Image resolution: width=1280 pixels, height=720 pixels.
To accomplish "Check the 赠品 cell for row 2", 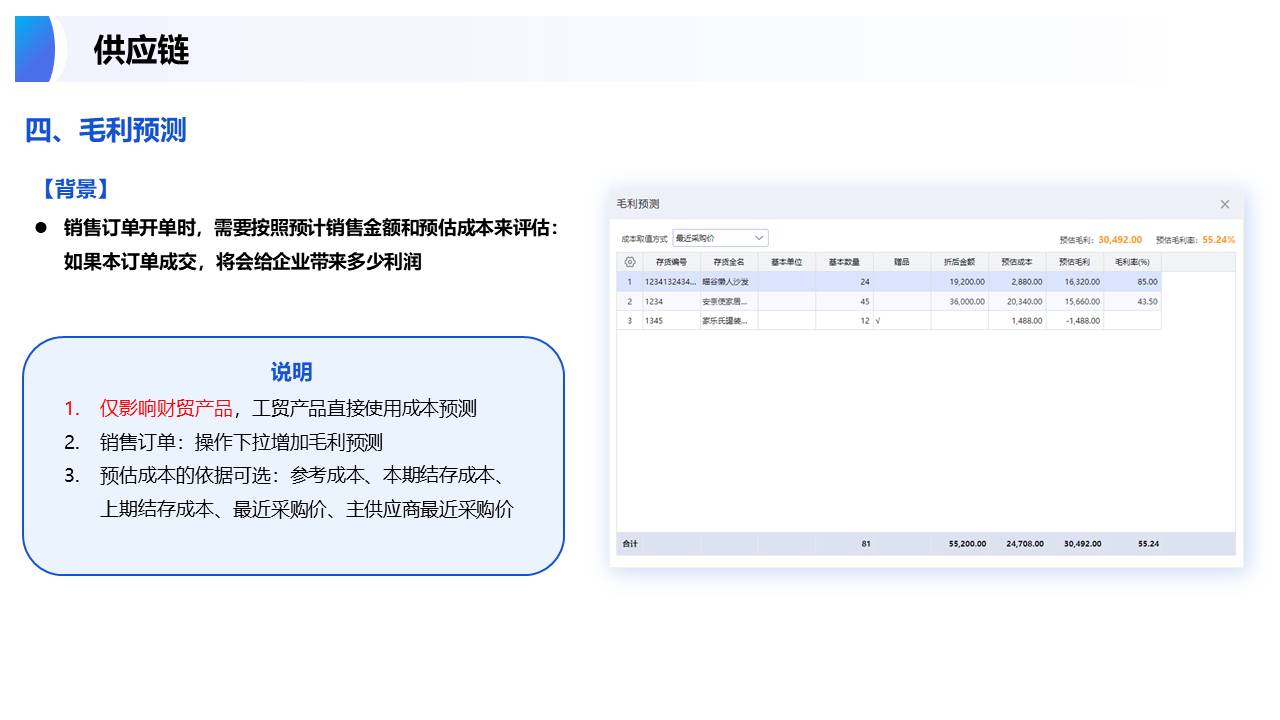I will [901, 301].
